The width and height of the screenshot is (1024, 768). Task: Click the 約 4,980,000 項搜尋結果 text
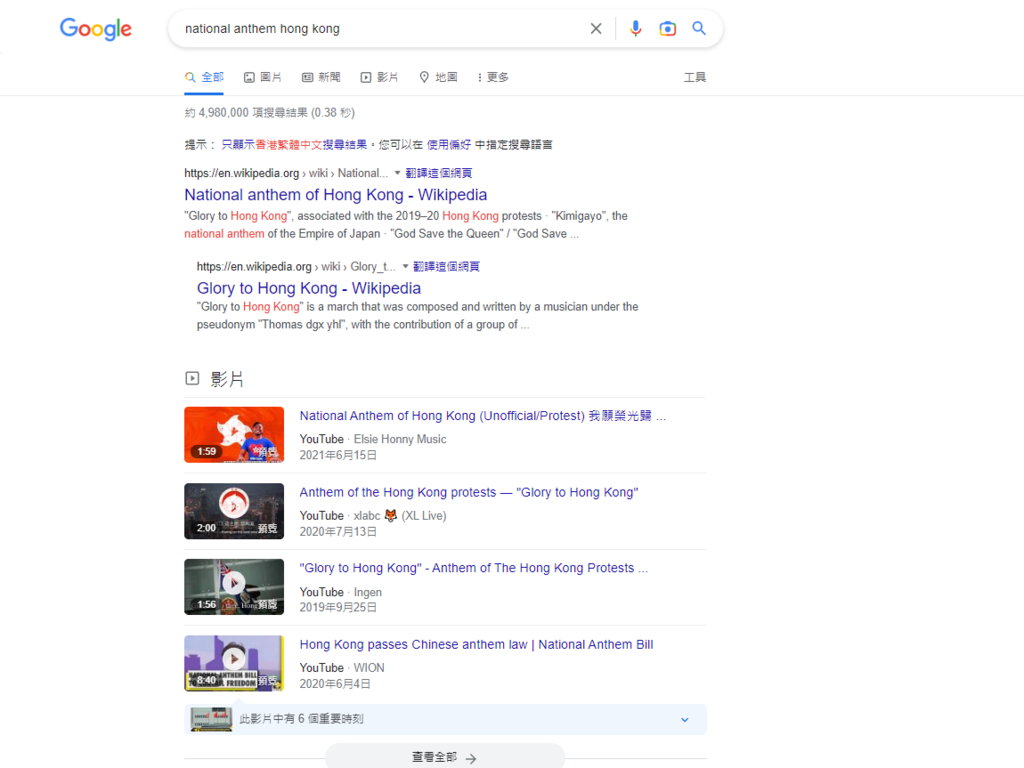click(269, 112)
